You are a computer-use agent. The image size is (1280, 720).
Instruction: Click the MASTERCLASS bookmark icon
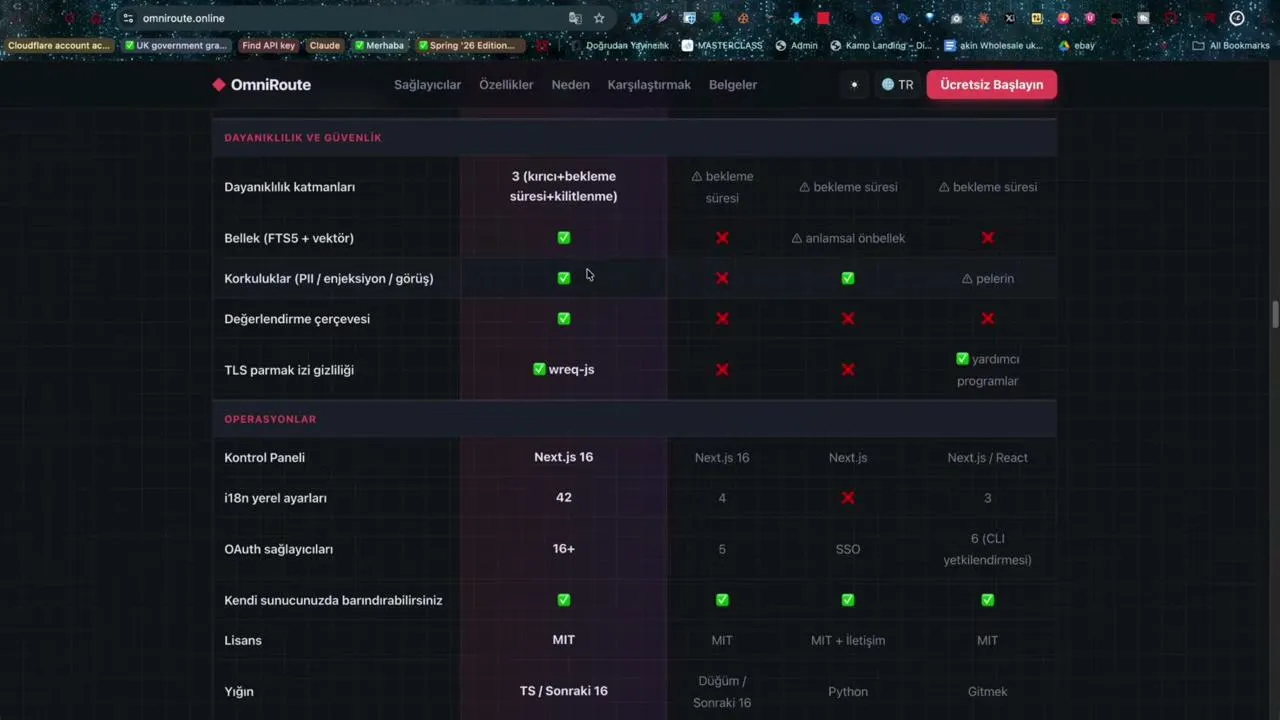(688, 45)
